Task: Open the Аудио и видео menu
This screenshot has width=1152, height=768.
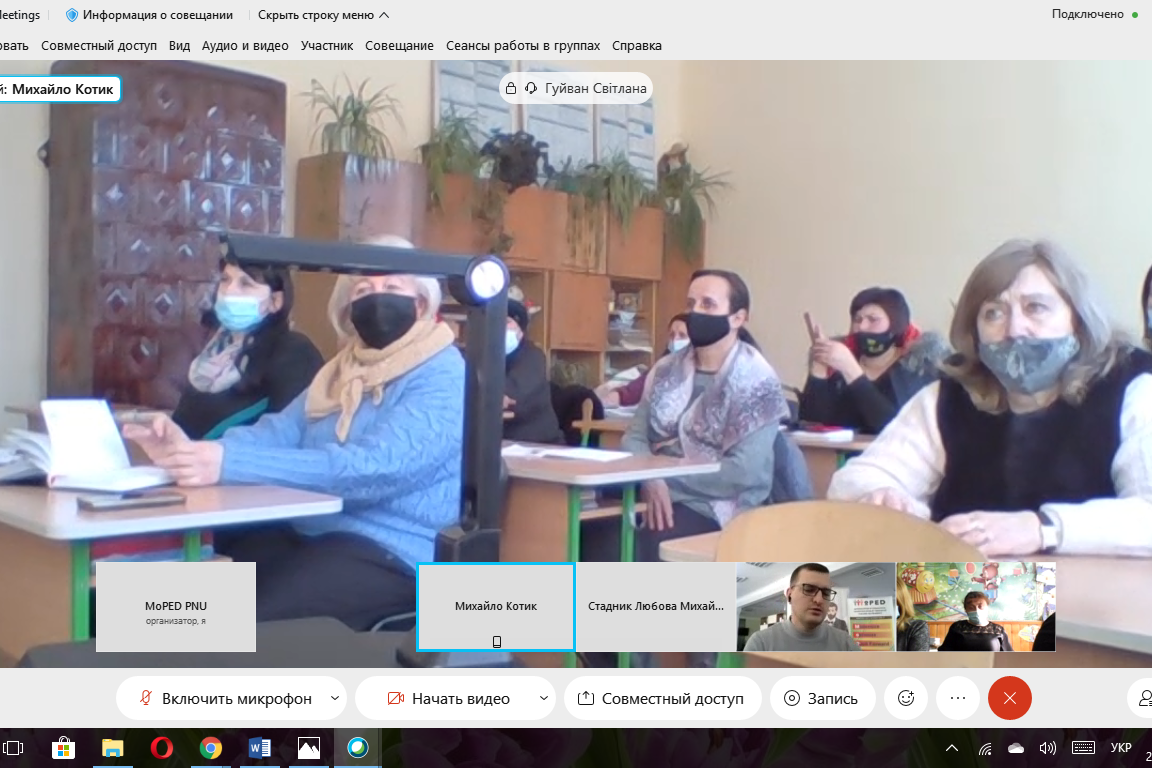Action: click(245, 46)
